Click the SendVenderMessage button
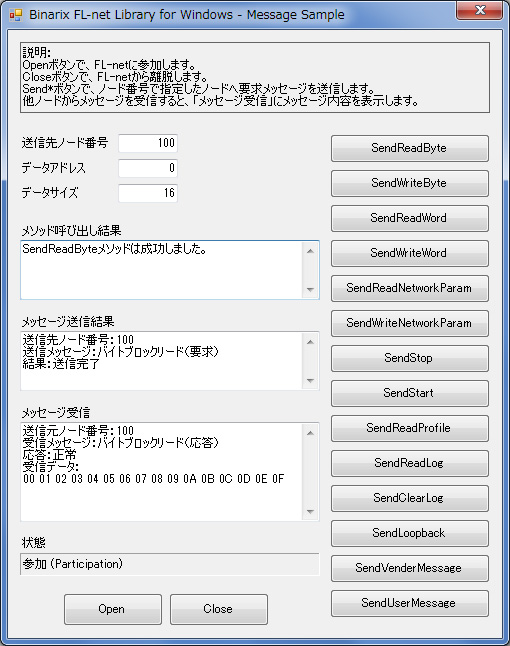Image resolution: width=510 pixels, height=646 pixels. click(409, 569)
